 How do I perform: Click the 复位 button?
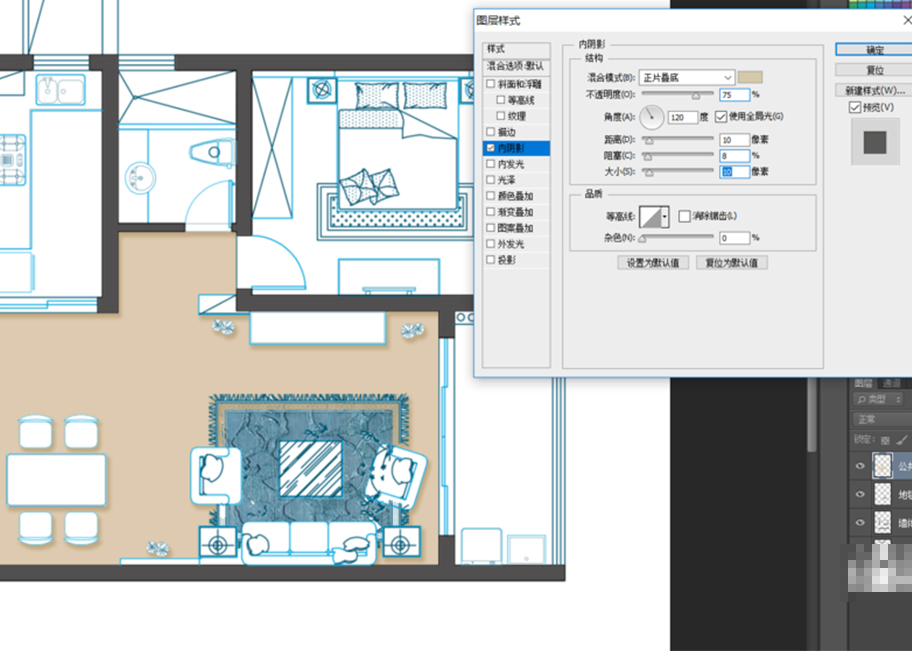(874, 70)
